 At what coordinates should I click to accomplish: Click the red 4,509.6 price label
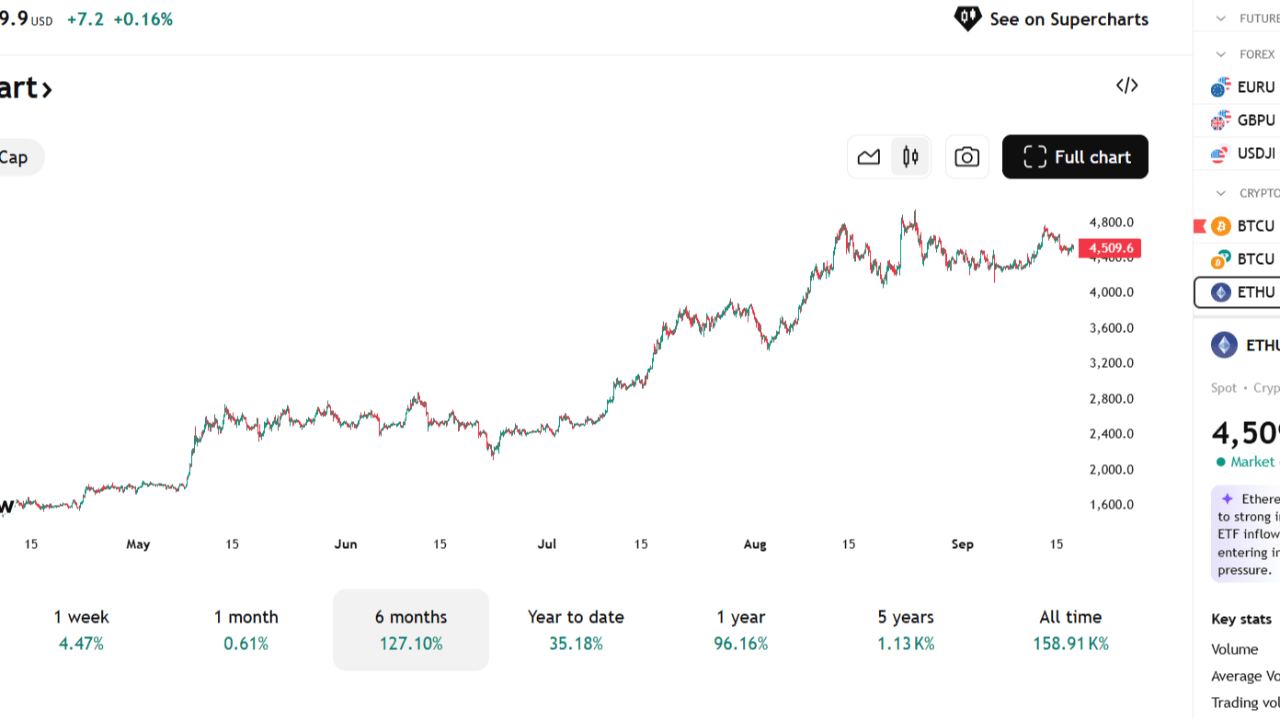click(x=1111, y=248)
